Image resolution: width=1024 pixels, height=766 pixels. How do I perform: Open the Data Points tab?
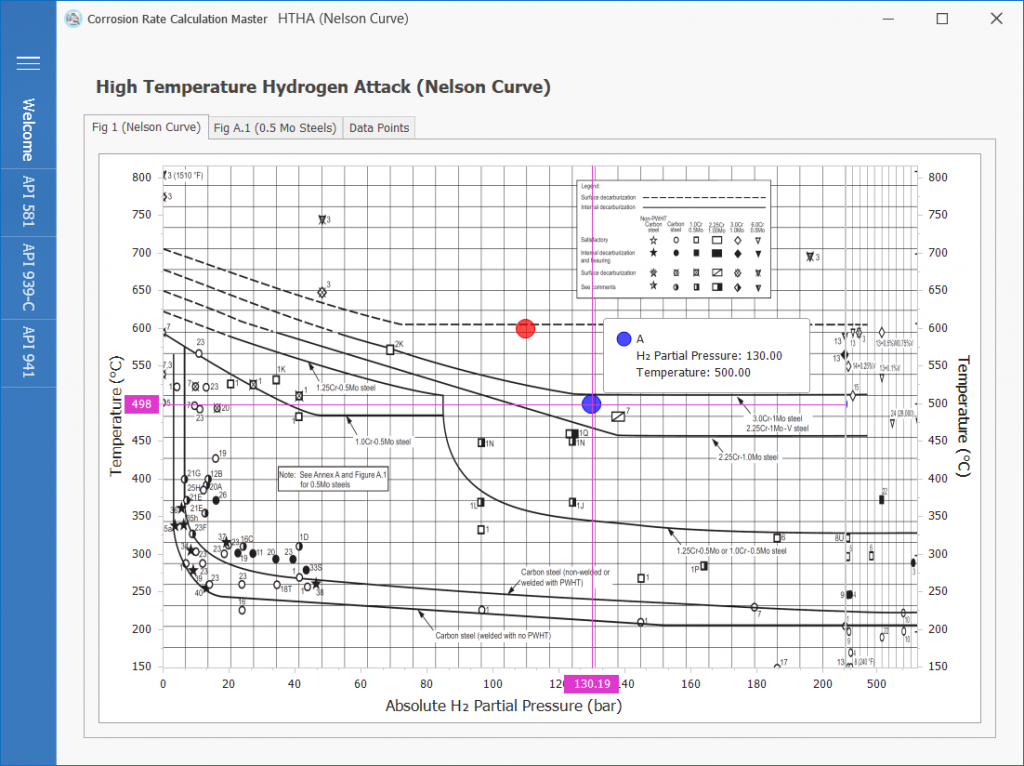click(379, 128)
